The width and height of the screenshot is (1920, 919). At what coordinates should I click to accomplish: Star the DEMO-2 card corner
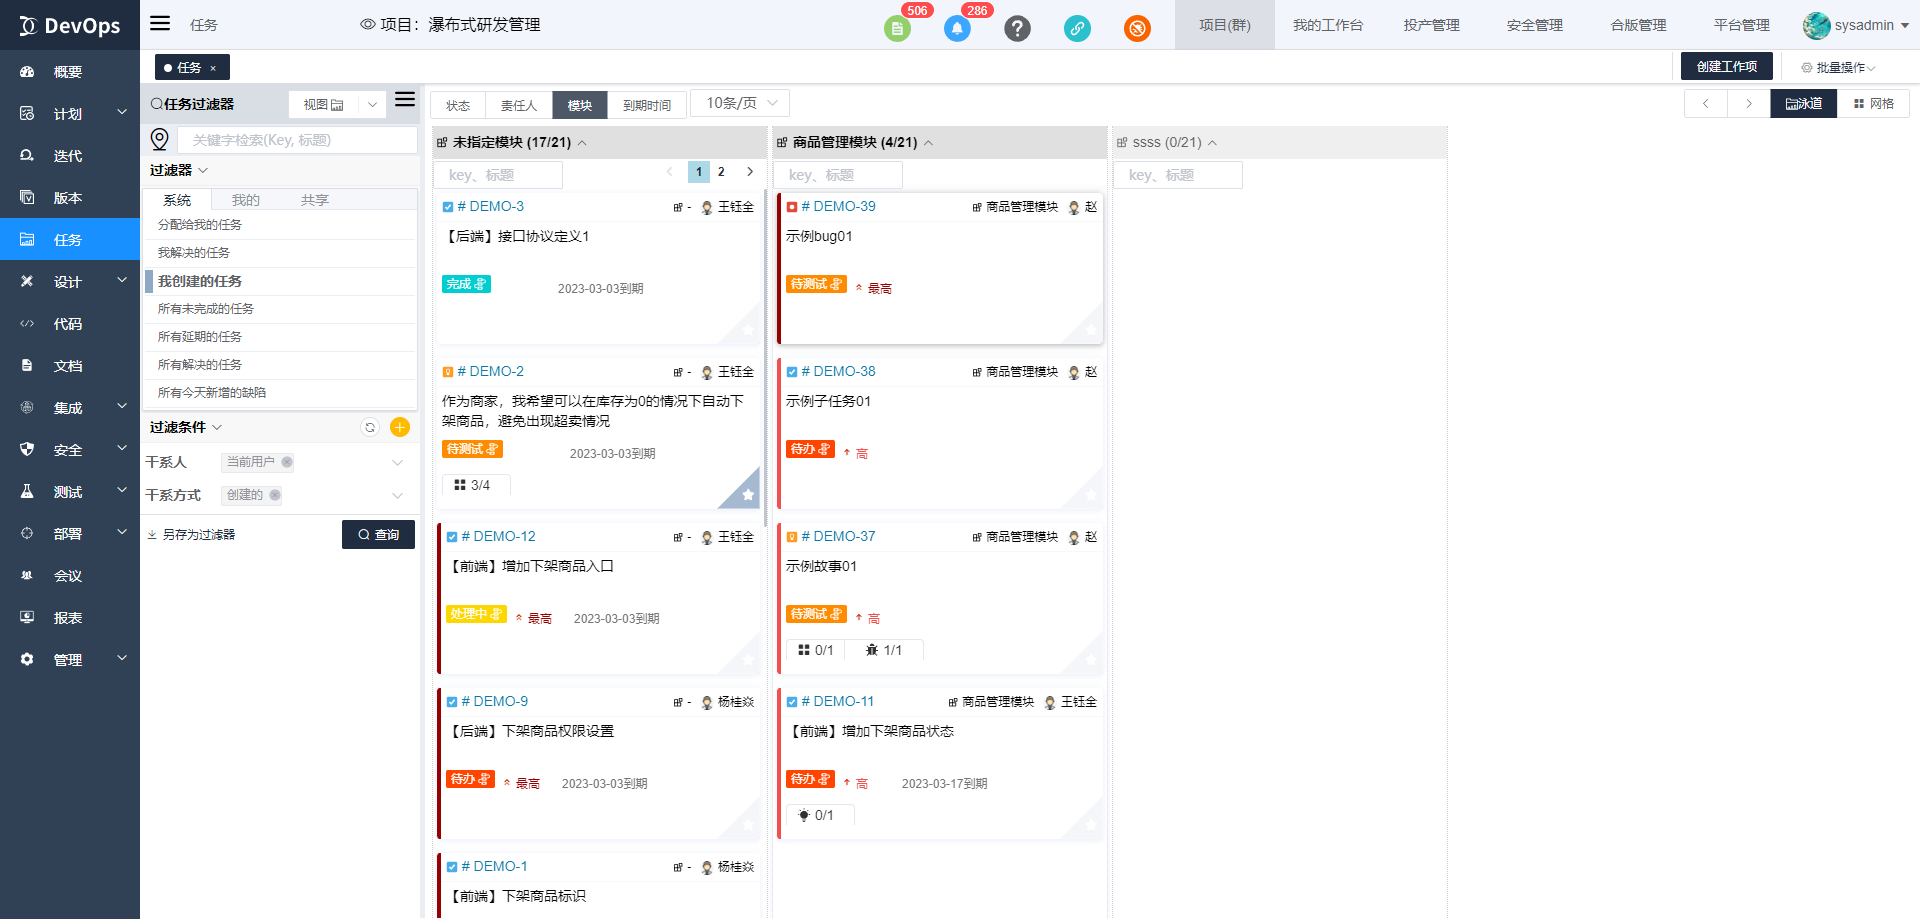[x=747, y=494]
